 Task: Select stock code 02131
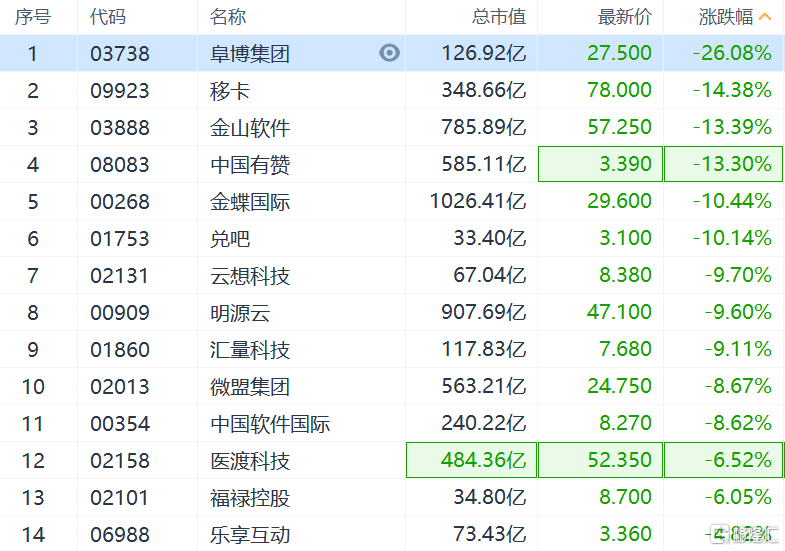(119, 276)
